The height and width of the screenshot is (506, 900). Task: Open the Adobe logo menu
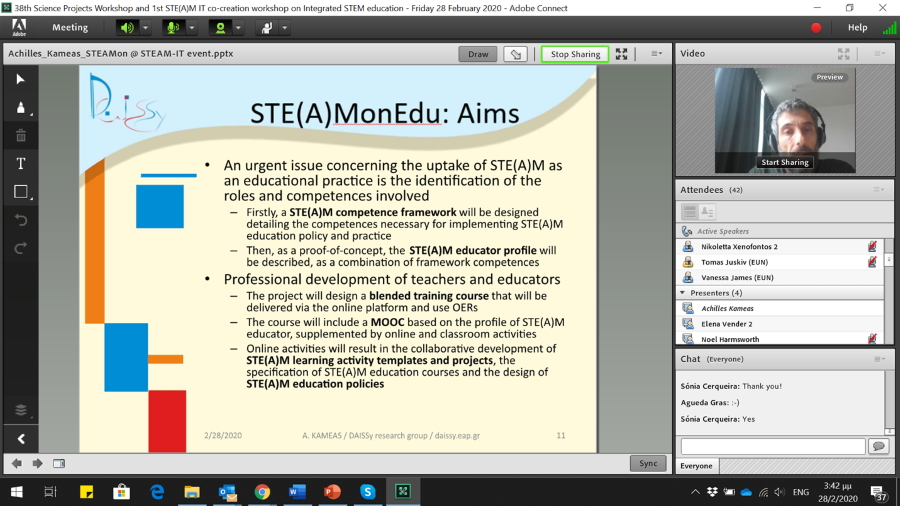pos(19,27)
